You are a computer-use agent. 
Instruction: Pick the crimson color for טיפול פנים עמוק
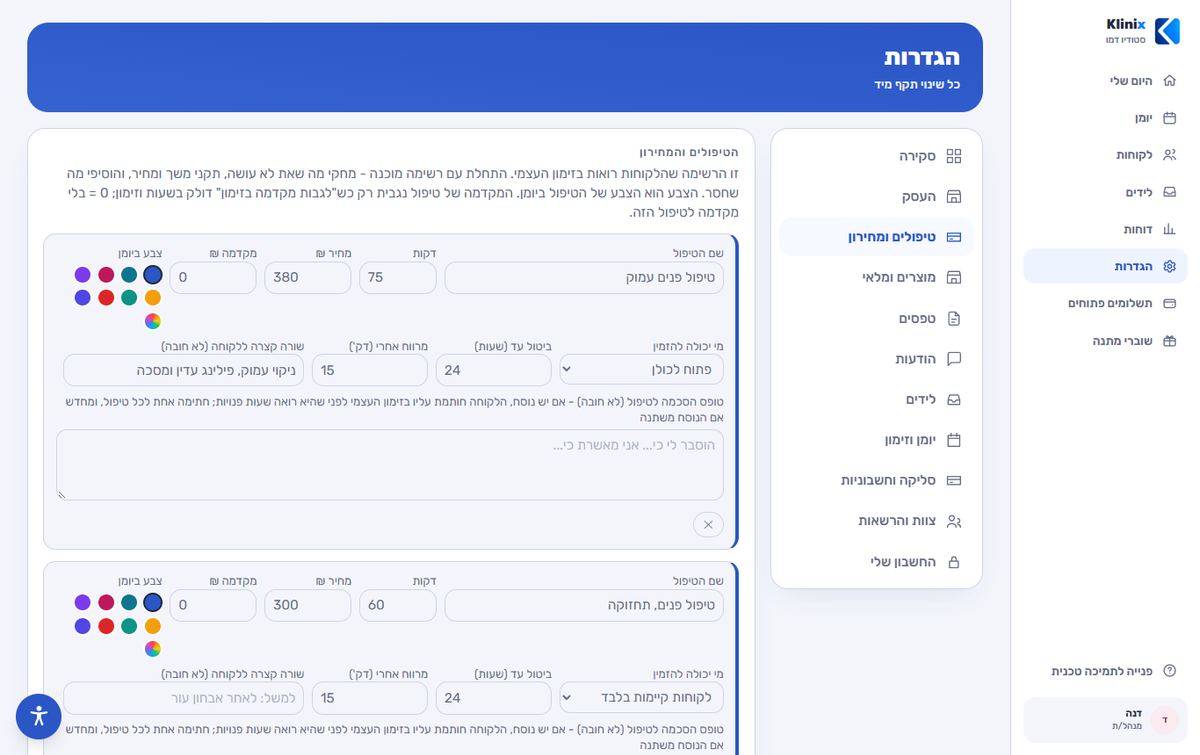tap(106, 274)
